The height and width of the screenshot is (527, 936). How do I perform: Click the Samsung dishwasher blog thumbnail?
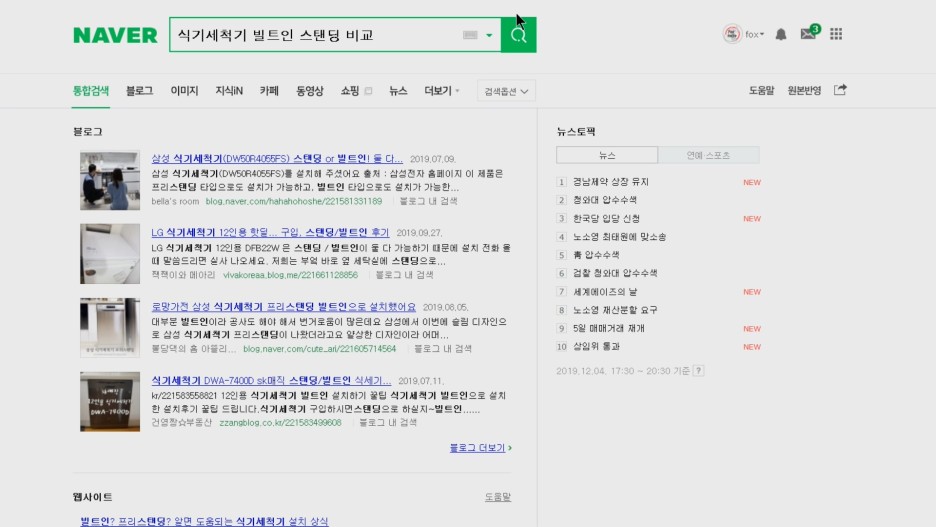click(x=110, y=180)
